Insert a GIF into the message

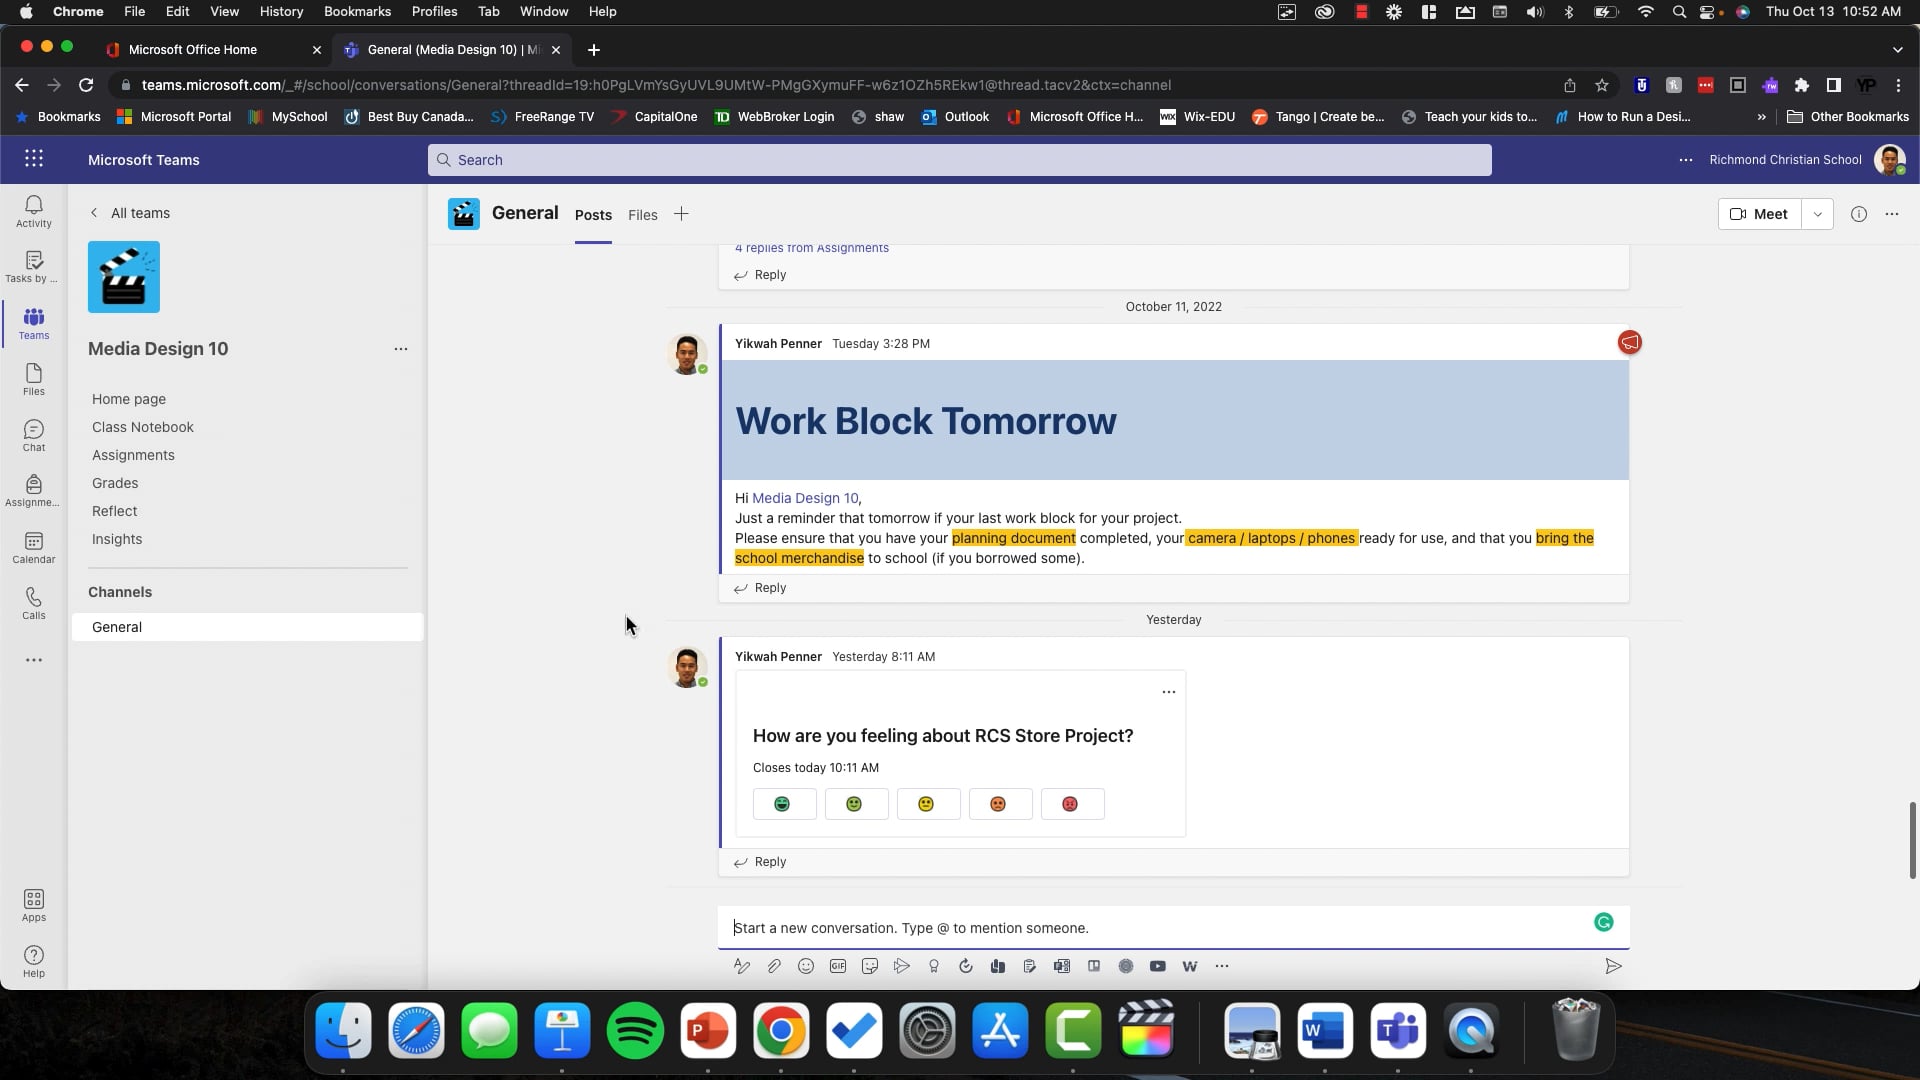tap(838, 966)
